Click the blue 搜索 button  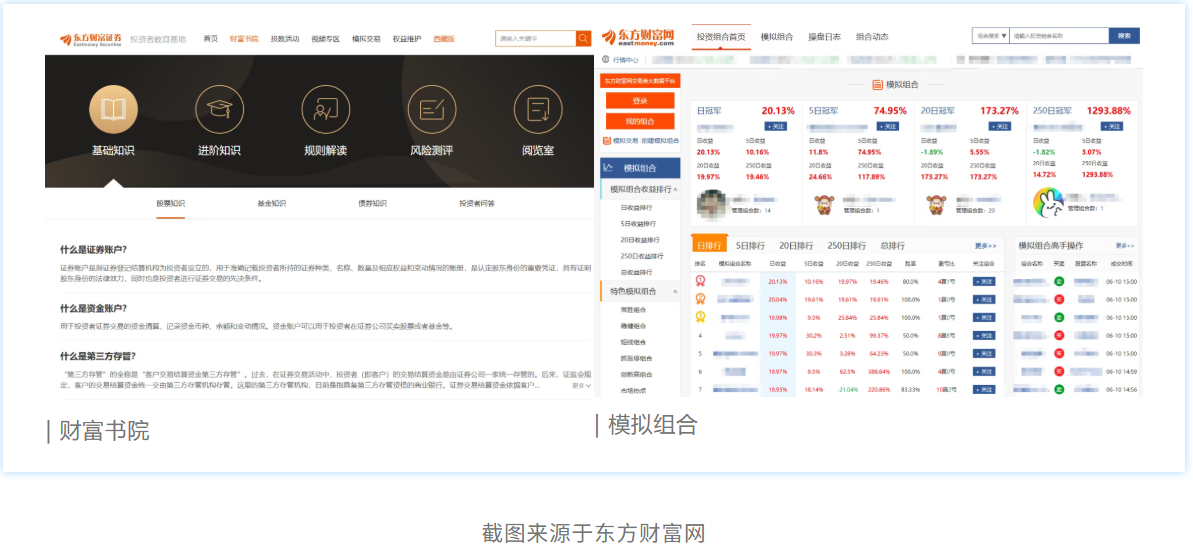click(1125, 36)
